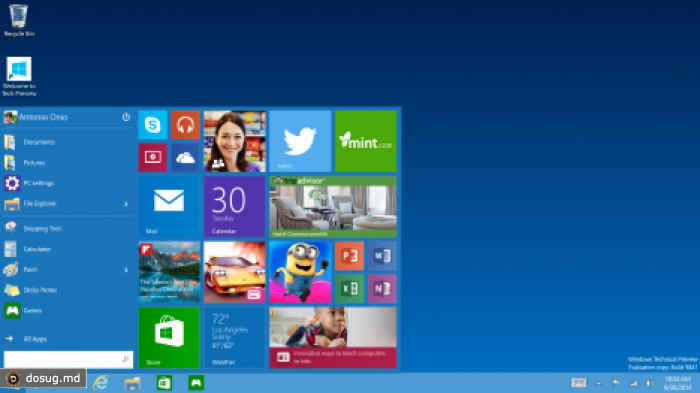
Task: Open the Recycle Bin desktop icon
Action: pos(18,20)
